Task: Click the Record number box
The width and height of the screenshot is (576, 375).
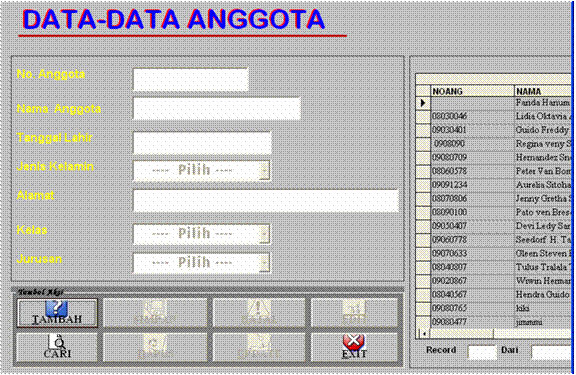Action: [x=482, y=353]
